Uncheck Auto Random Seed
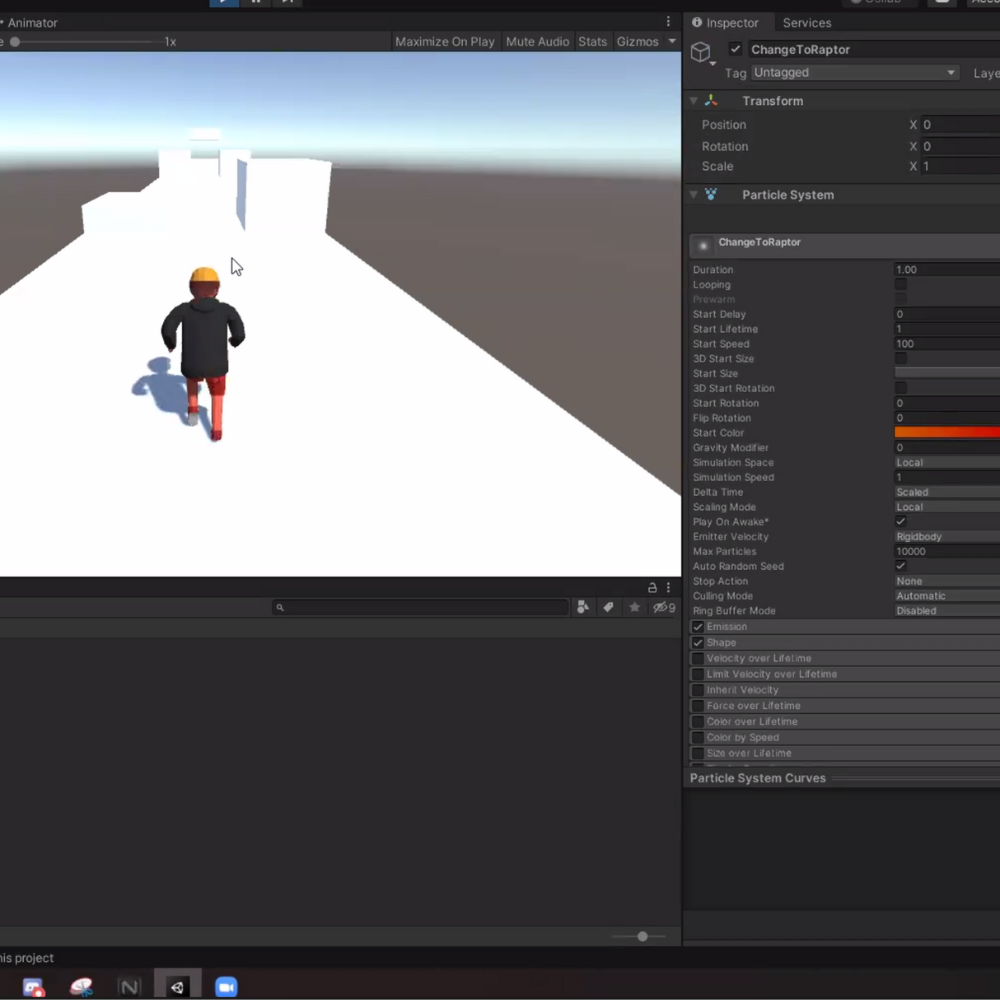The width and height of the screenshot is (1000, 1000). click(901, 566)
